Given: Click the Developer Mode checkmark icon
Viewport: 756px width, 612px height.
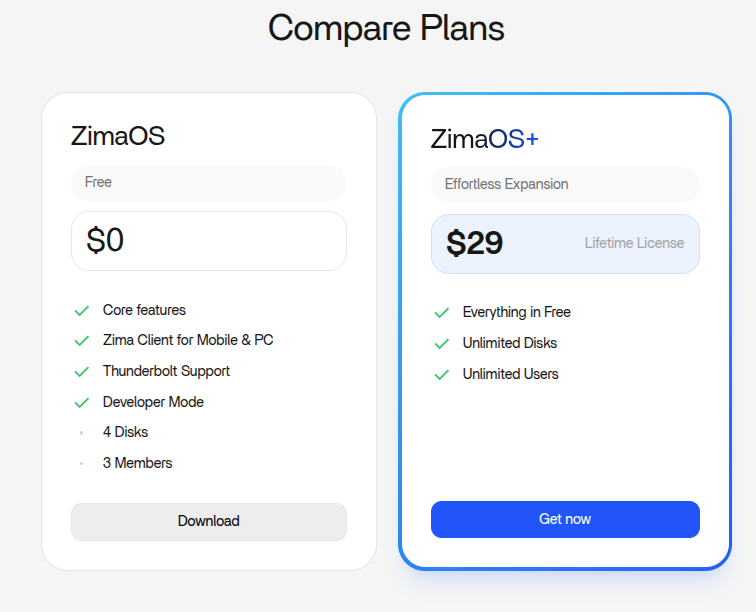Looking at the screenshot, I should 82,403.
